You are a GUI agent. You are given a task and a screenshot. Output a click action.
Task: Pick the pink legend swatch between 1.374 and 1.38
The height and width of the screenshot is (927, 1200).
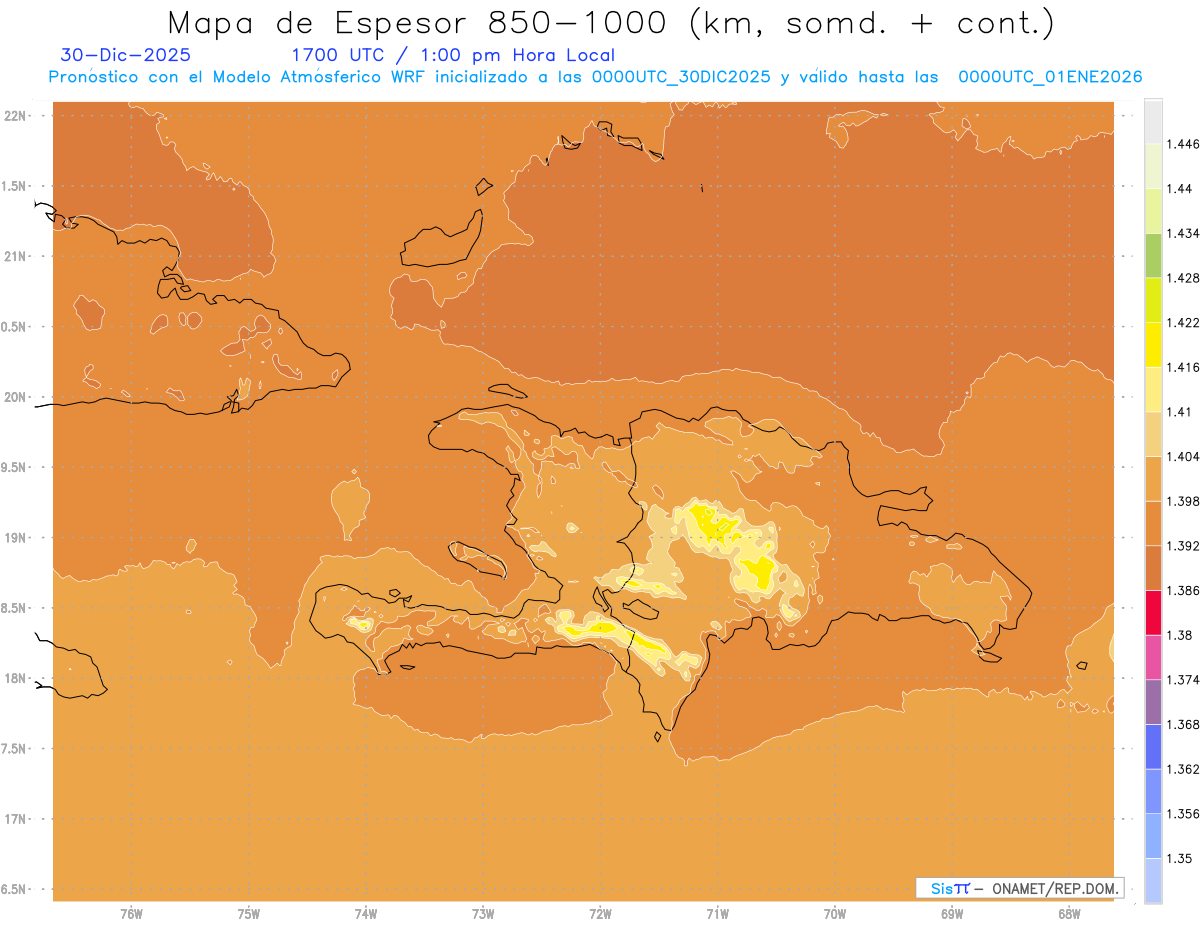(1153, 657)
